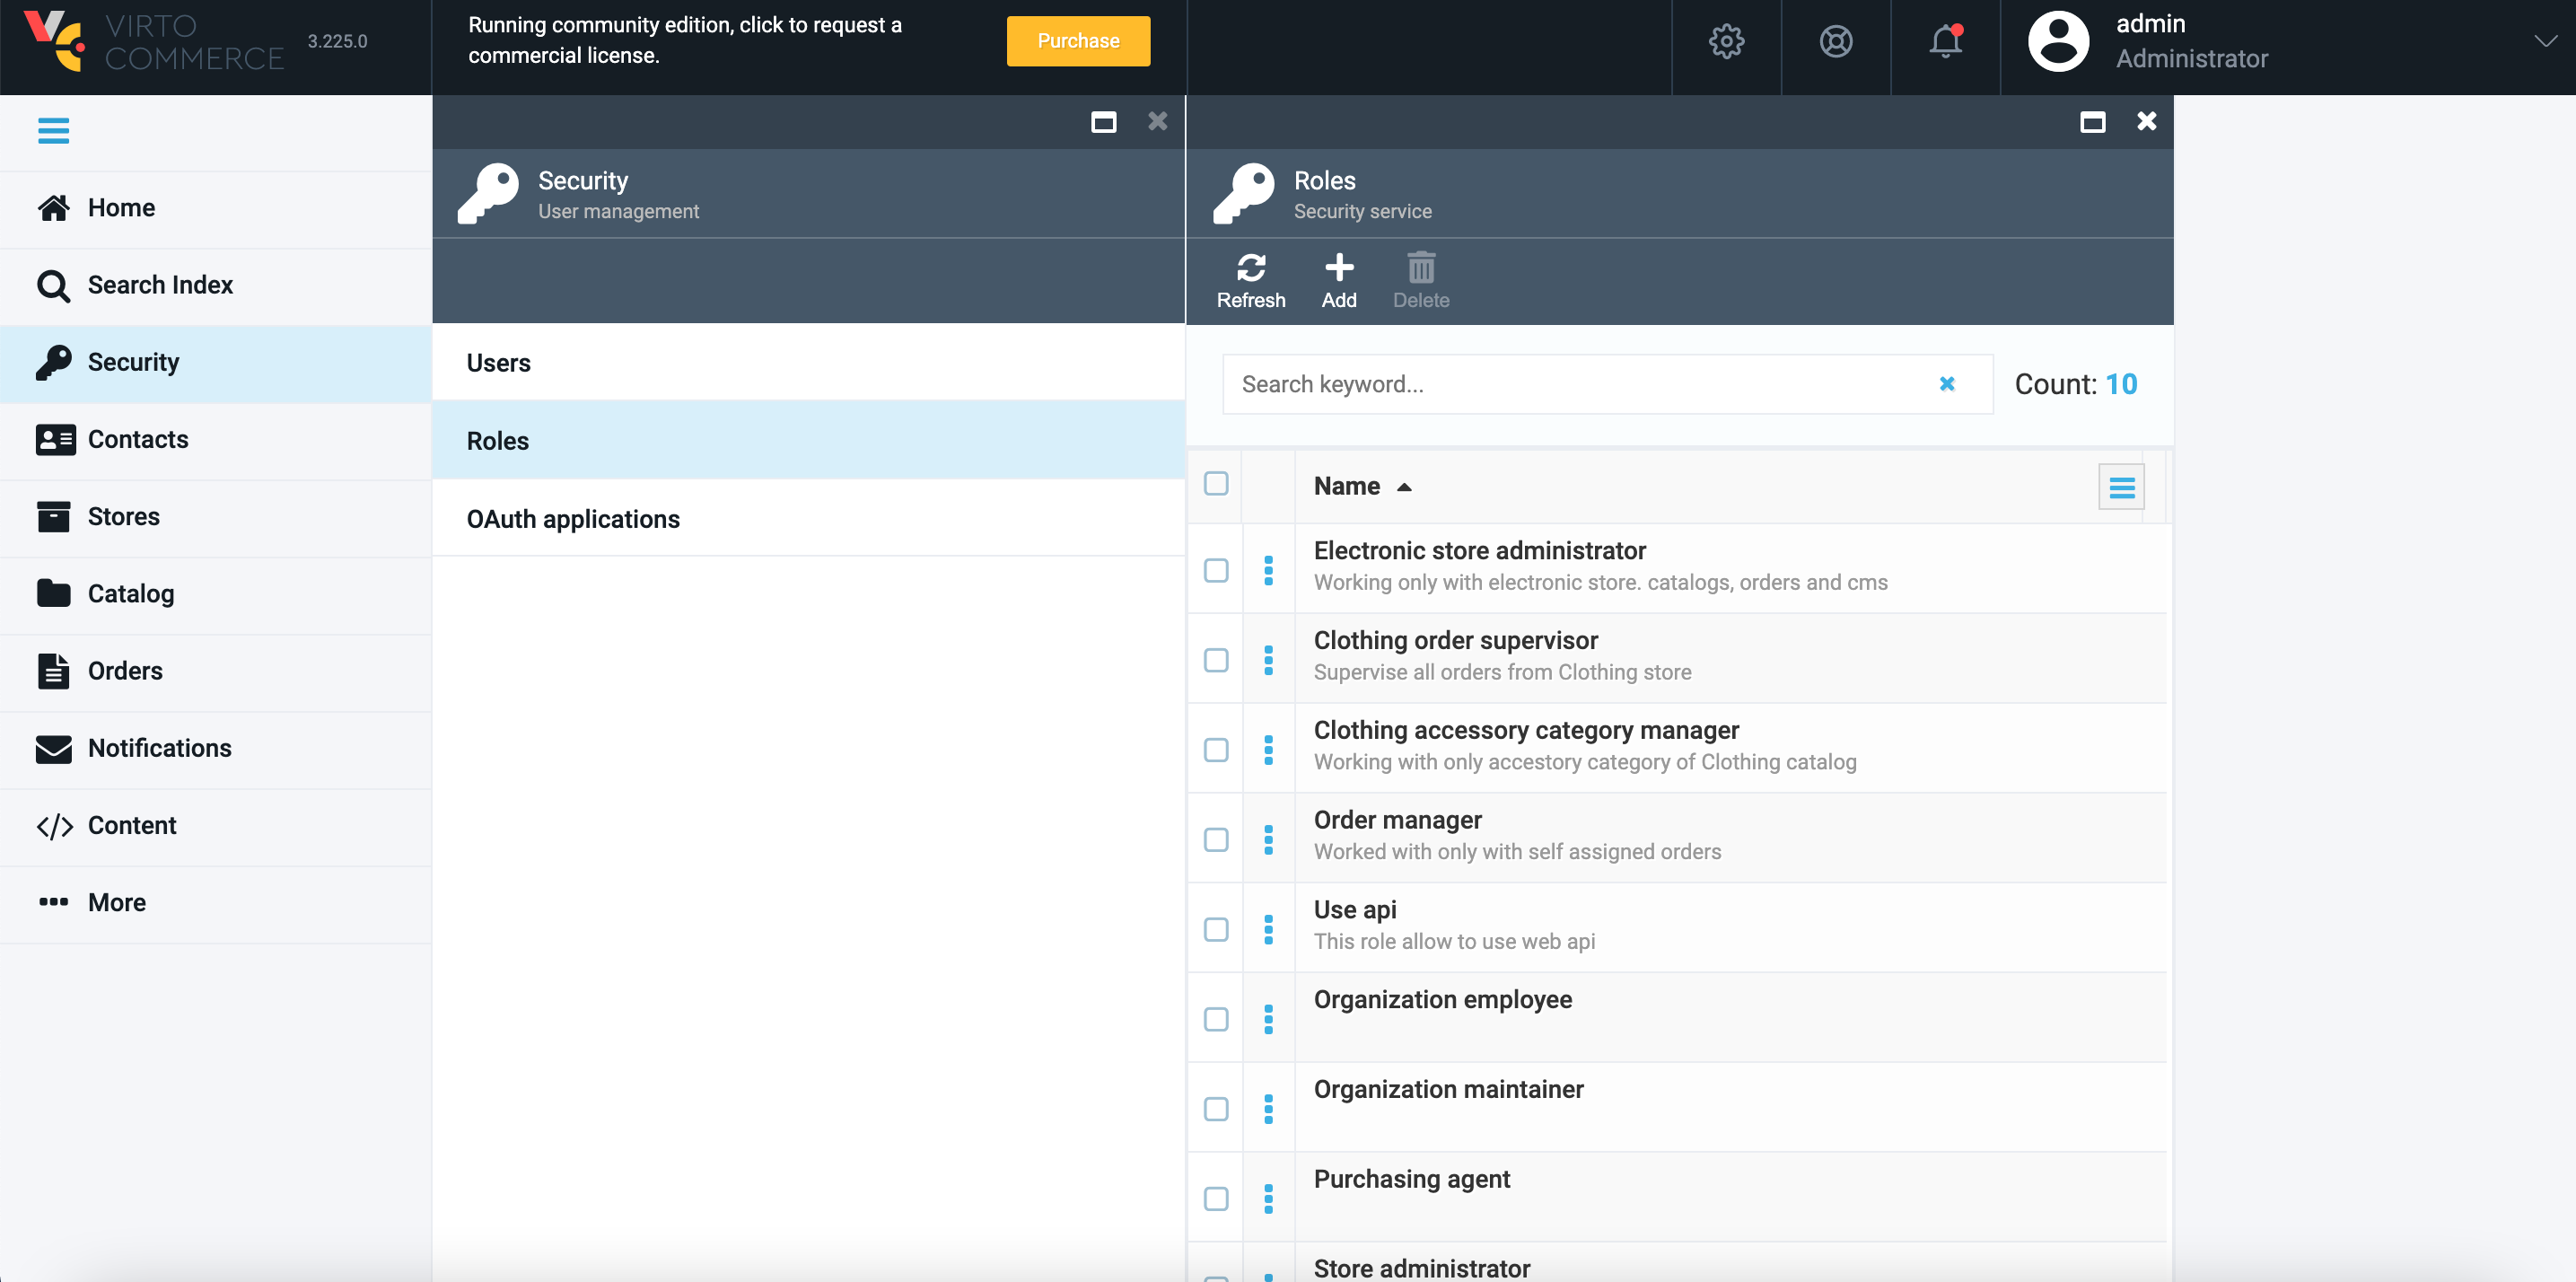This screenshot has width=2576, height=1282.
Task: Open OAuth applications section
Action: pos(573,519)
